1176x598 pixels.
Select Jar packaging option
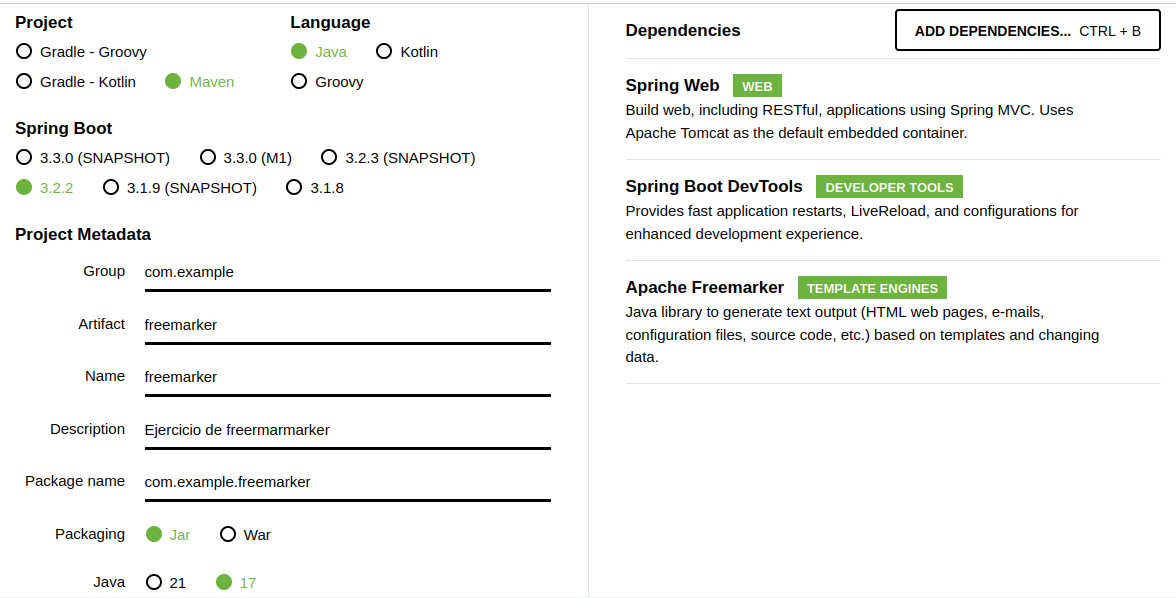pyautogui.click(x=168, y=534)
